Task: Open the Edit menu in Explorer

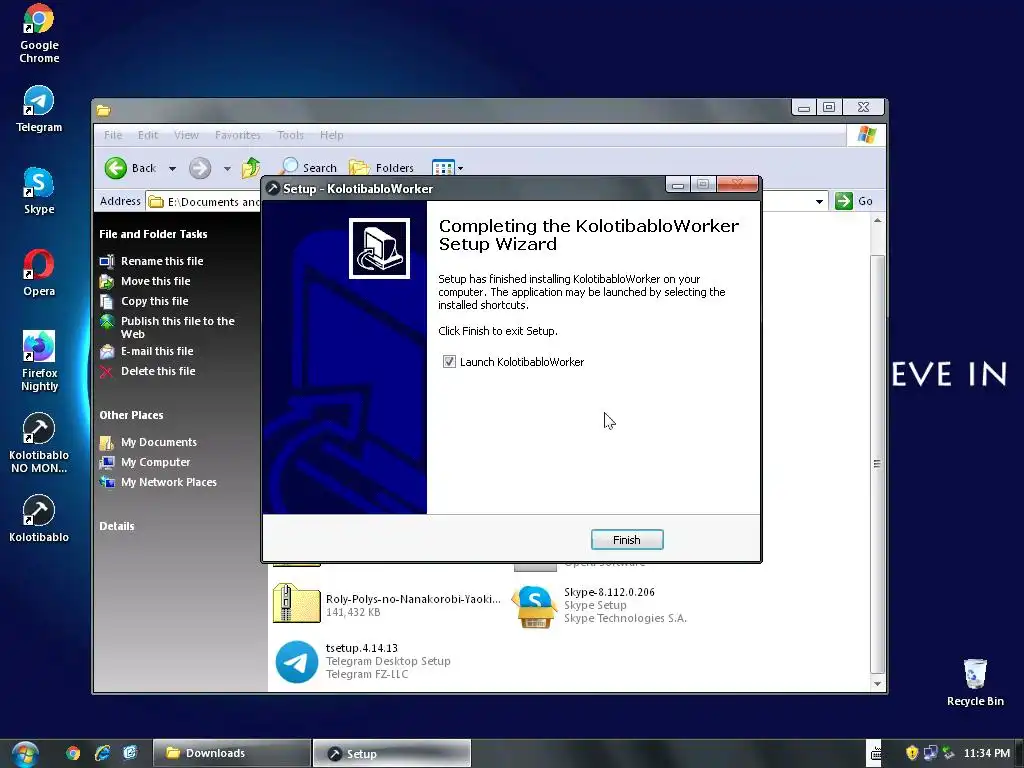Action: 148,135
